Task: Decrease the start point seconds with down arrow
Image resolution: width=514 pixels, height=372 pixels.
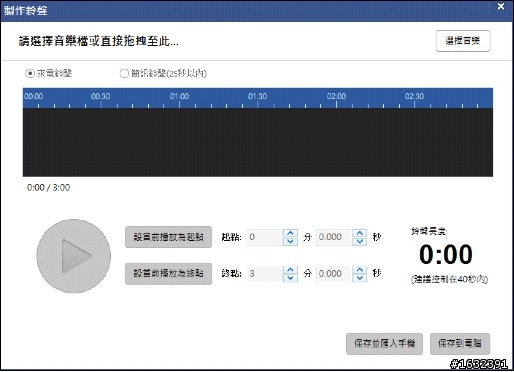Action: (x=360, y=241)
